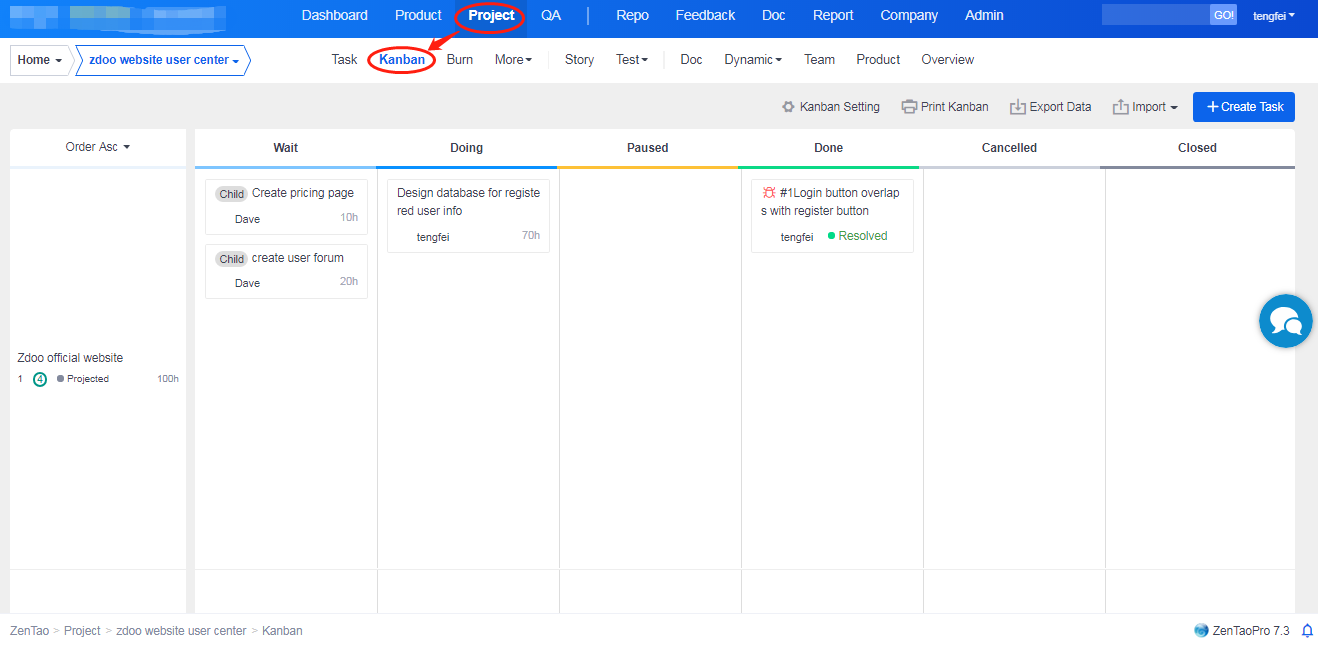Screen dimensions: 1318x645
Task: Open the QA menu in top navigation
Action: coord(551,16)
